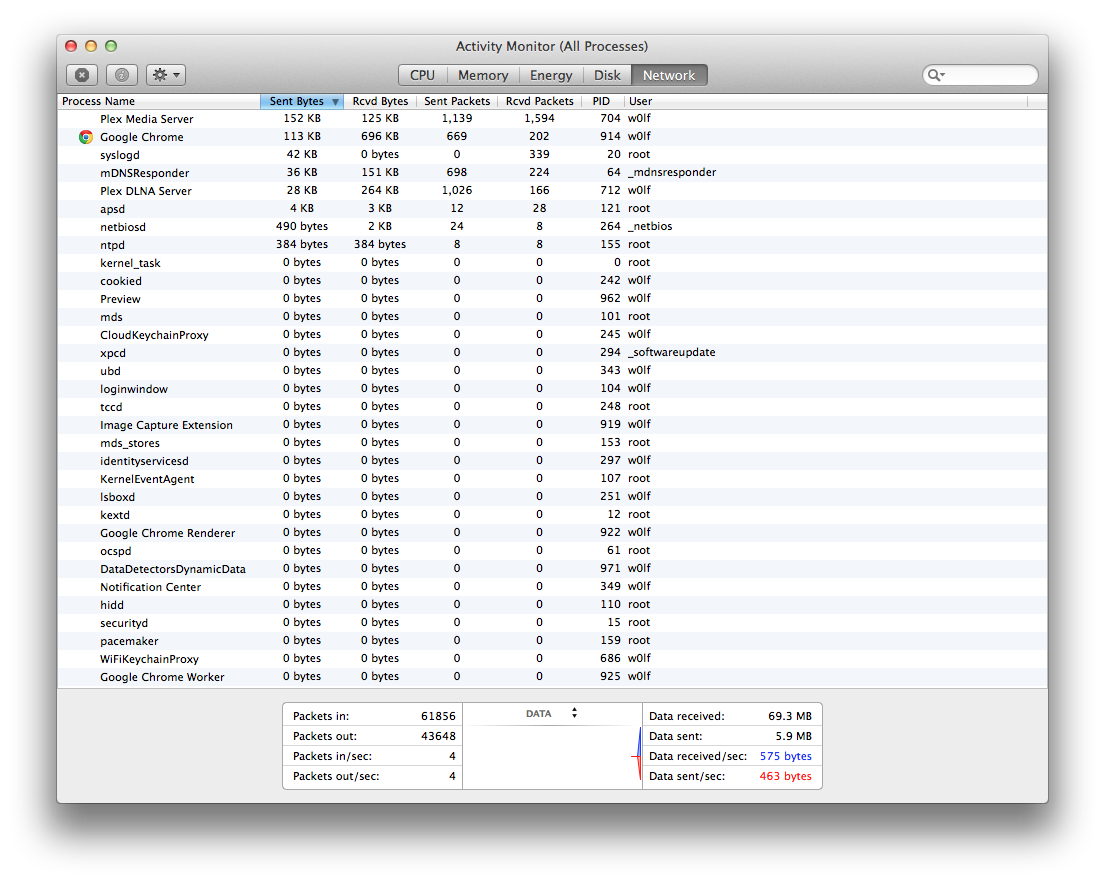Select the identityservicesd process
The width and height of the screenshot is (1105, 882).
point(552,461)
